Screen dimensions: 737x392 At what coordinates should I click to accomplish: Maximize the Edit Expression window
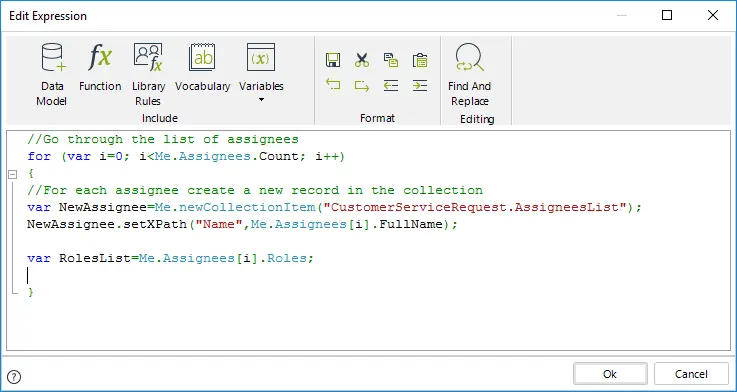[x=666, y=16]
